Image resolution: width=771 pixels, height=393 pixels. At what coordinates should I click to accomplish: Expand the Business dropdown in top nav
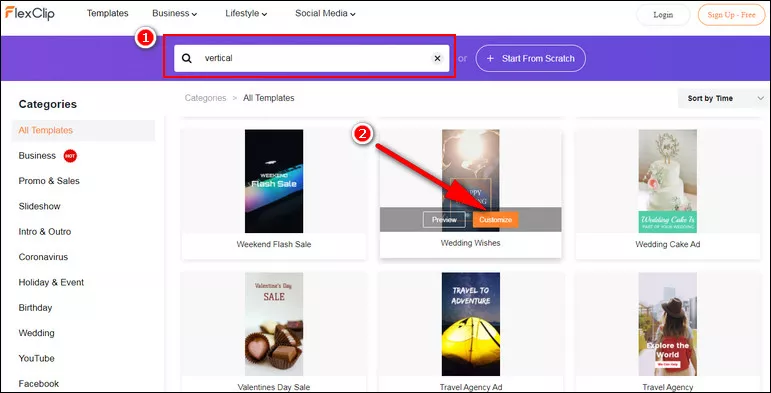click(175, 13)
